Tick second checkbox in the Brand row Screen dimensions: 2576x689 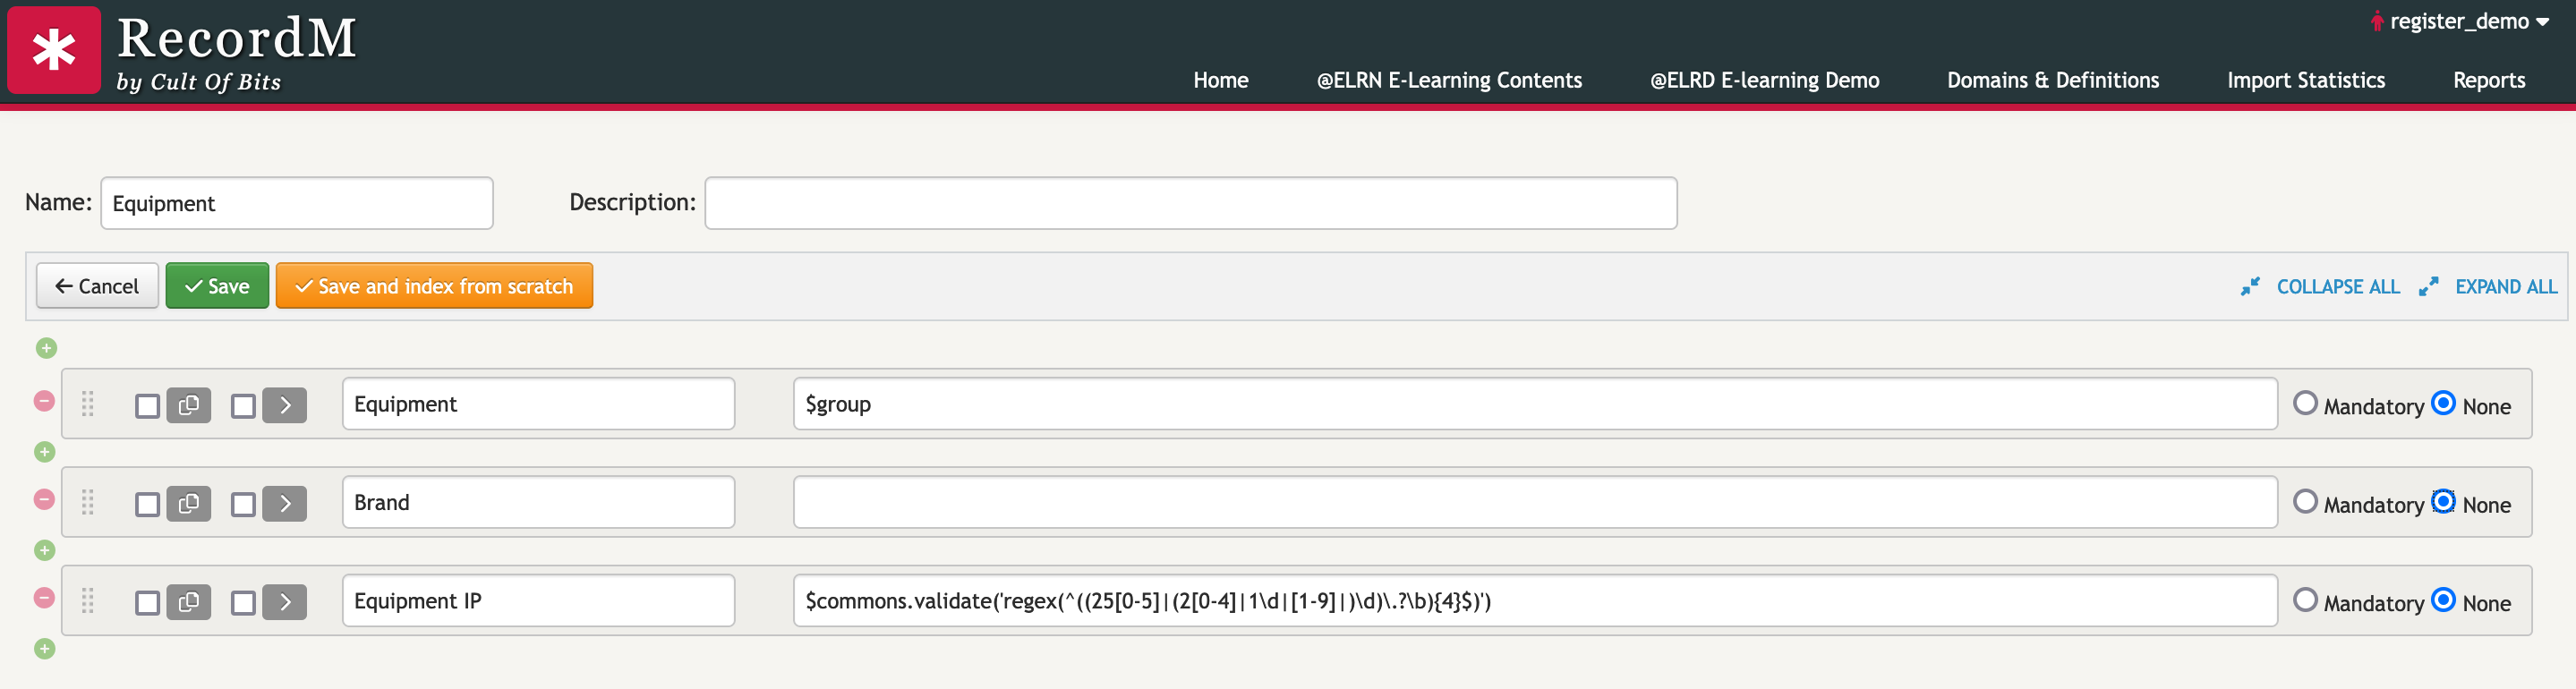[243, 504]
